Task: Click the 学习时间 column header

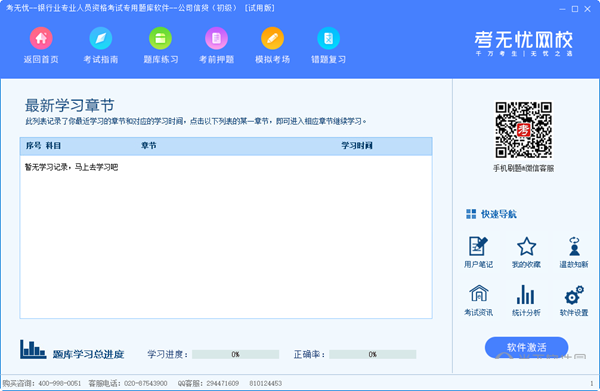Action: click(x=357, y=146)
